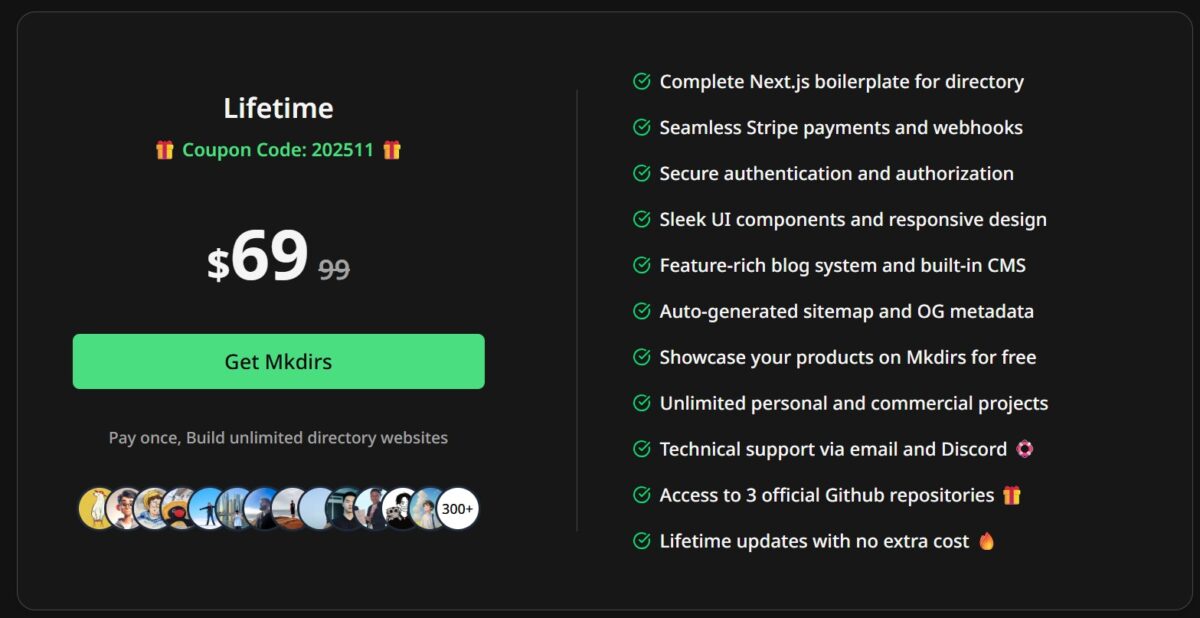
Task: Click the check icon for Auto-generated sitemap
Action: pyautogui.click(x=642, y=311)
